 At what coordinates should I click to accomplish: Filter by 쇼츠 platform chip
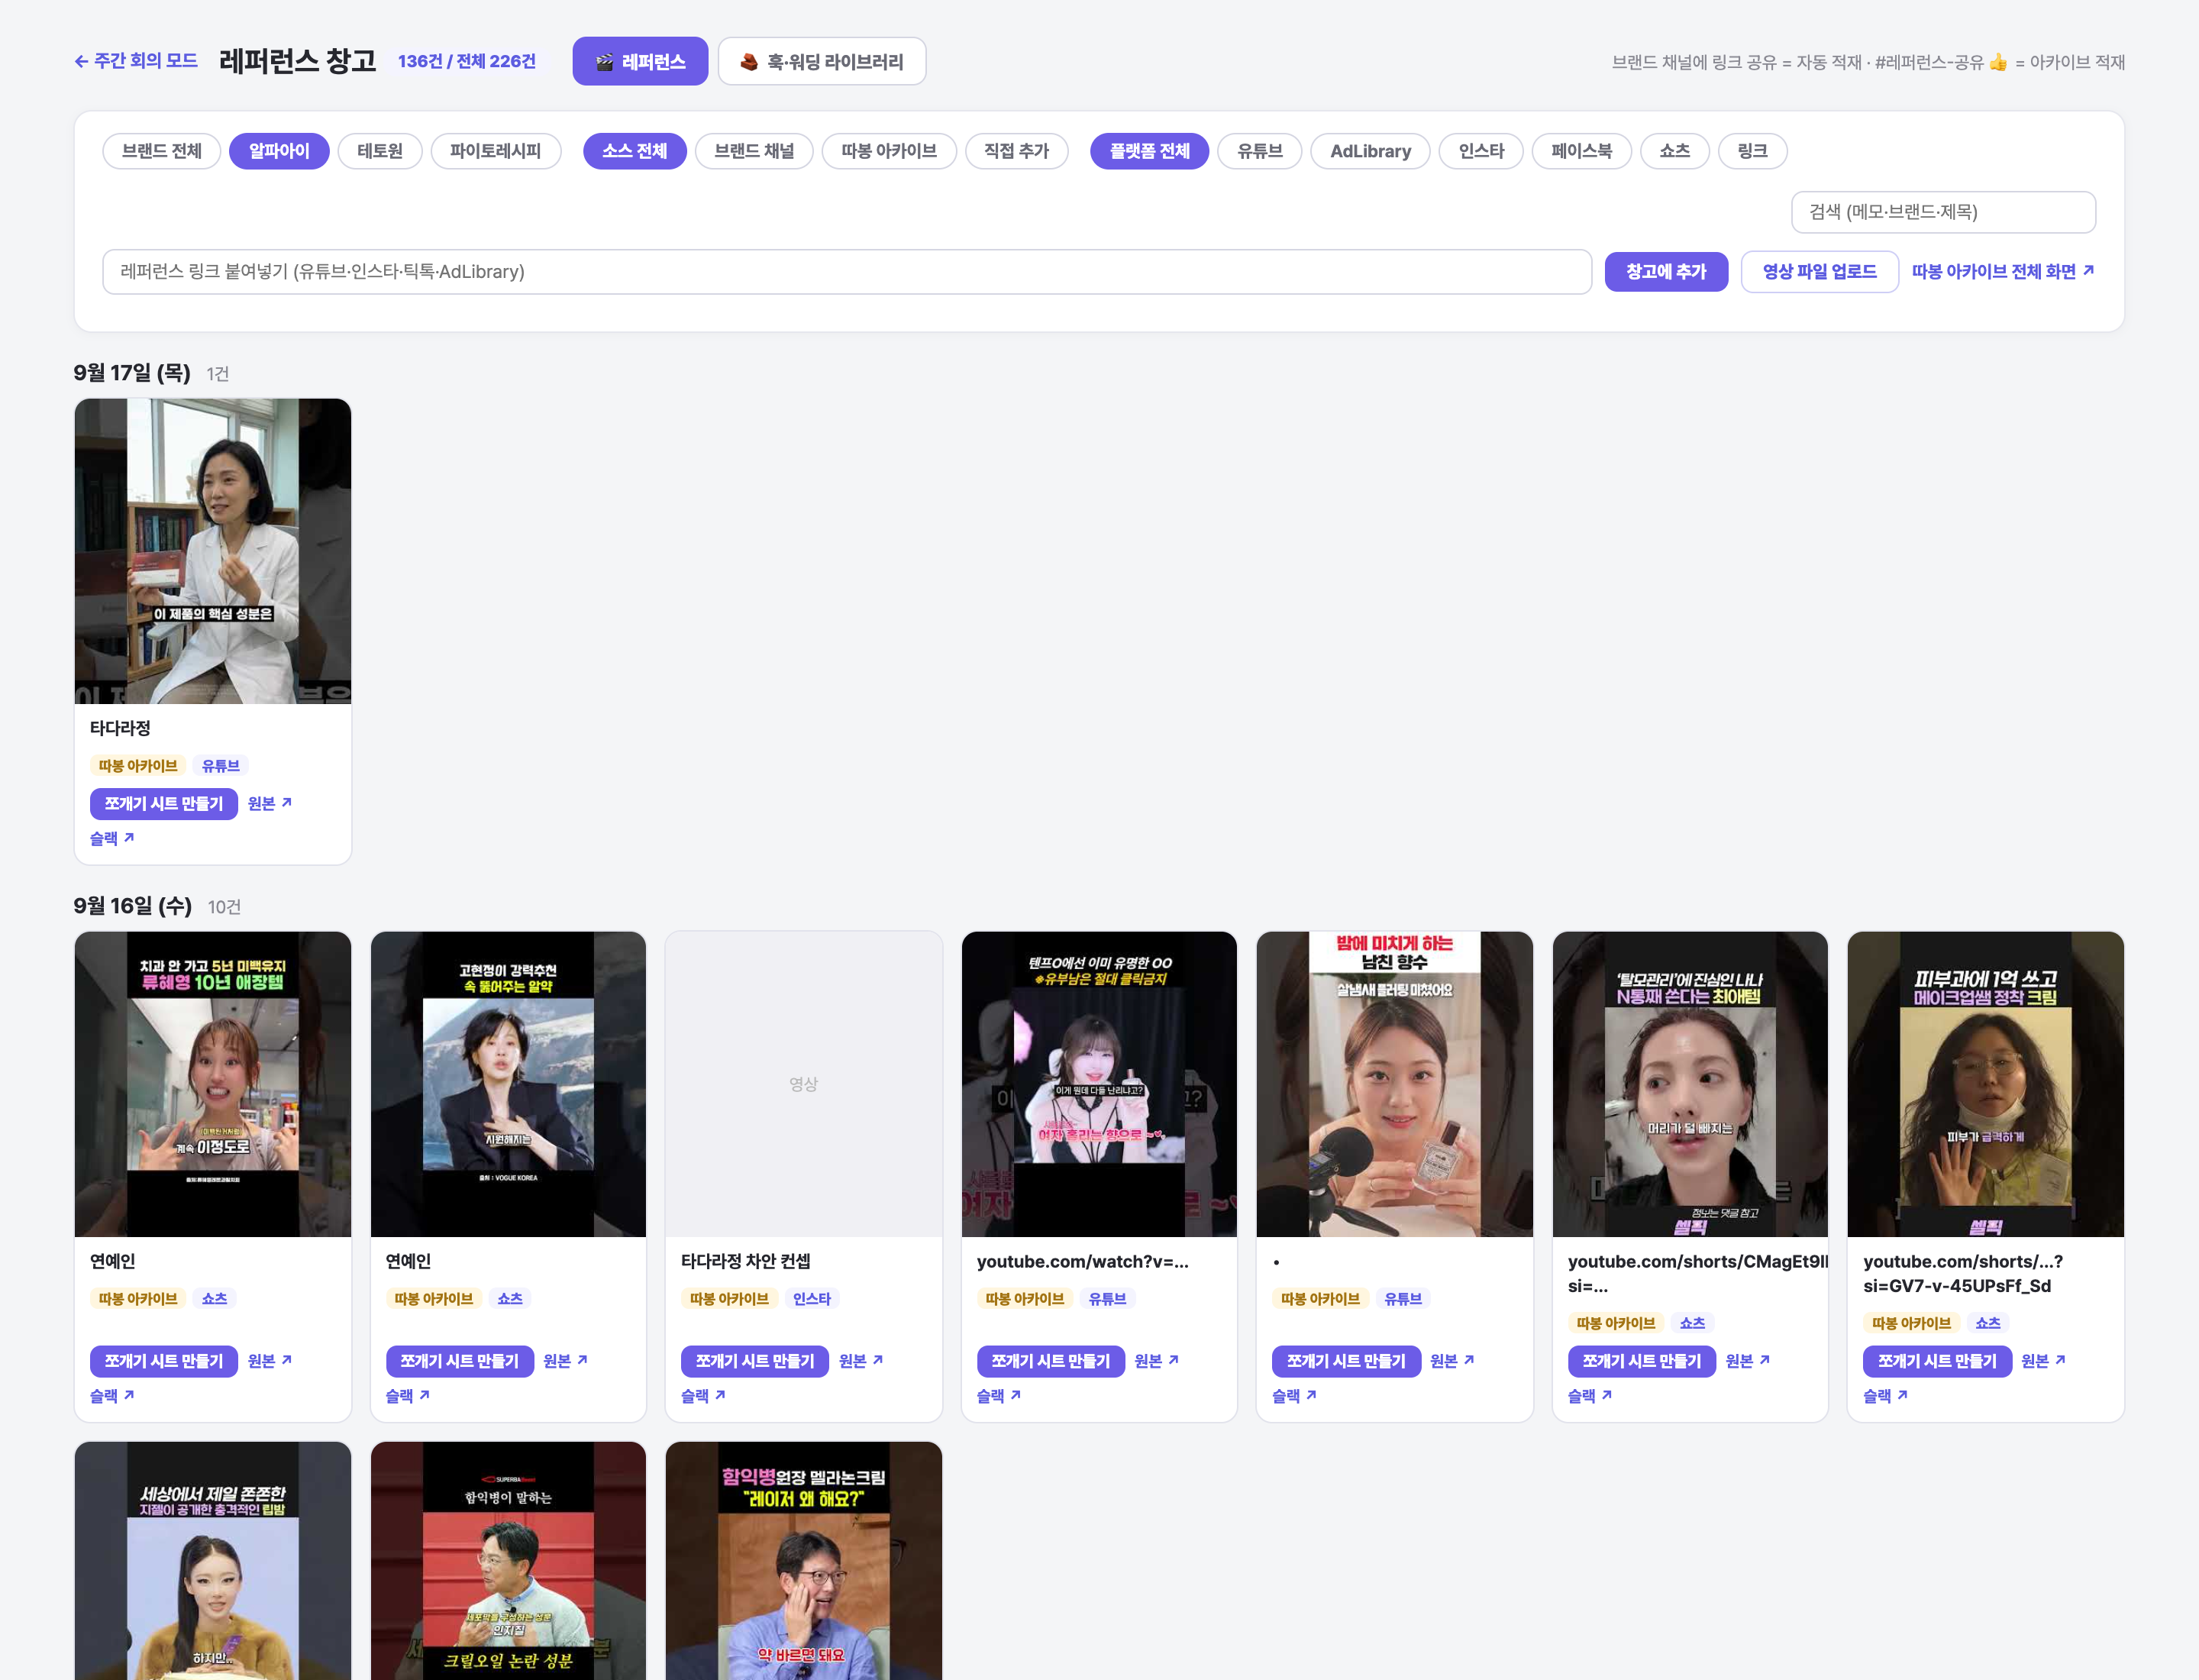(1674, 151)
